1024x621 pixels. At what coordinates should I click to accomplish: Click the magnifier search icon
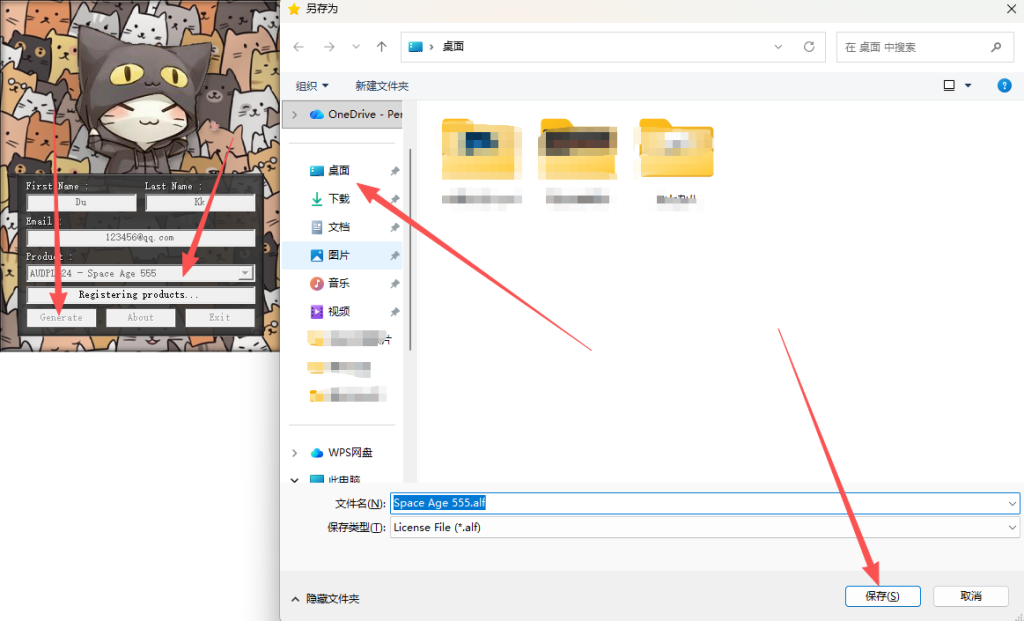pyautogui.click(x=996, y=46)
